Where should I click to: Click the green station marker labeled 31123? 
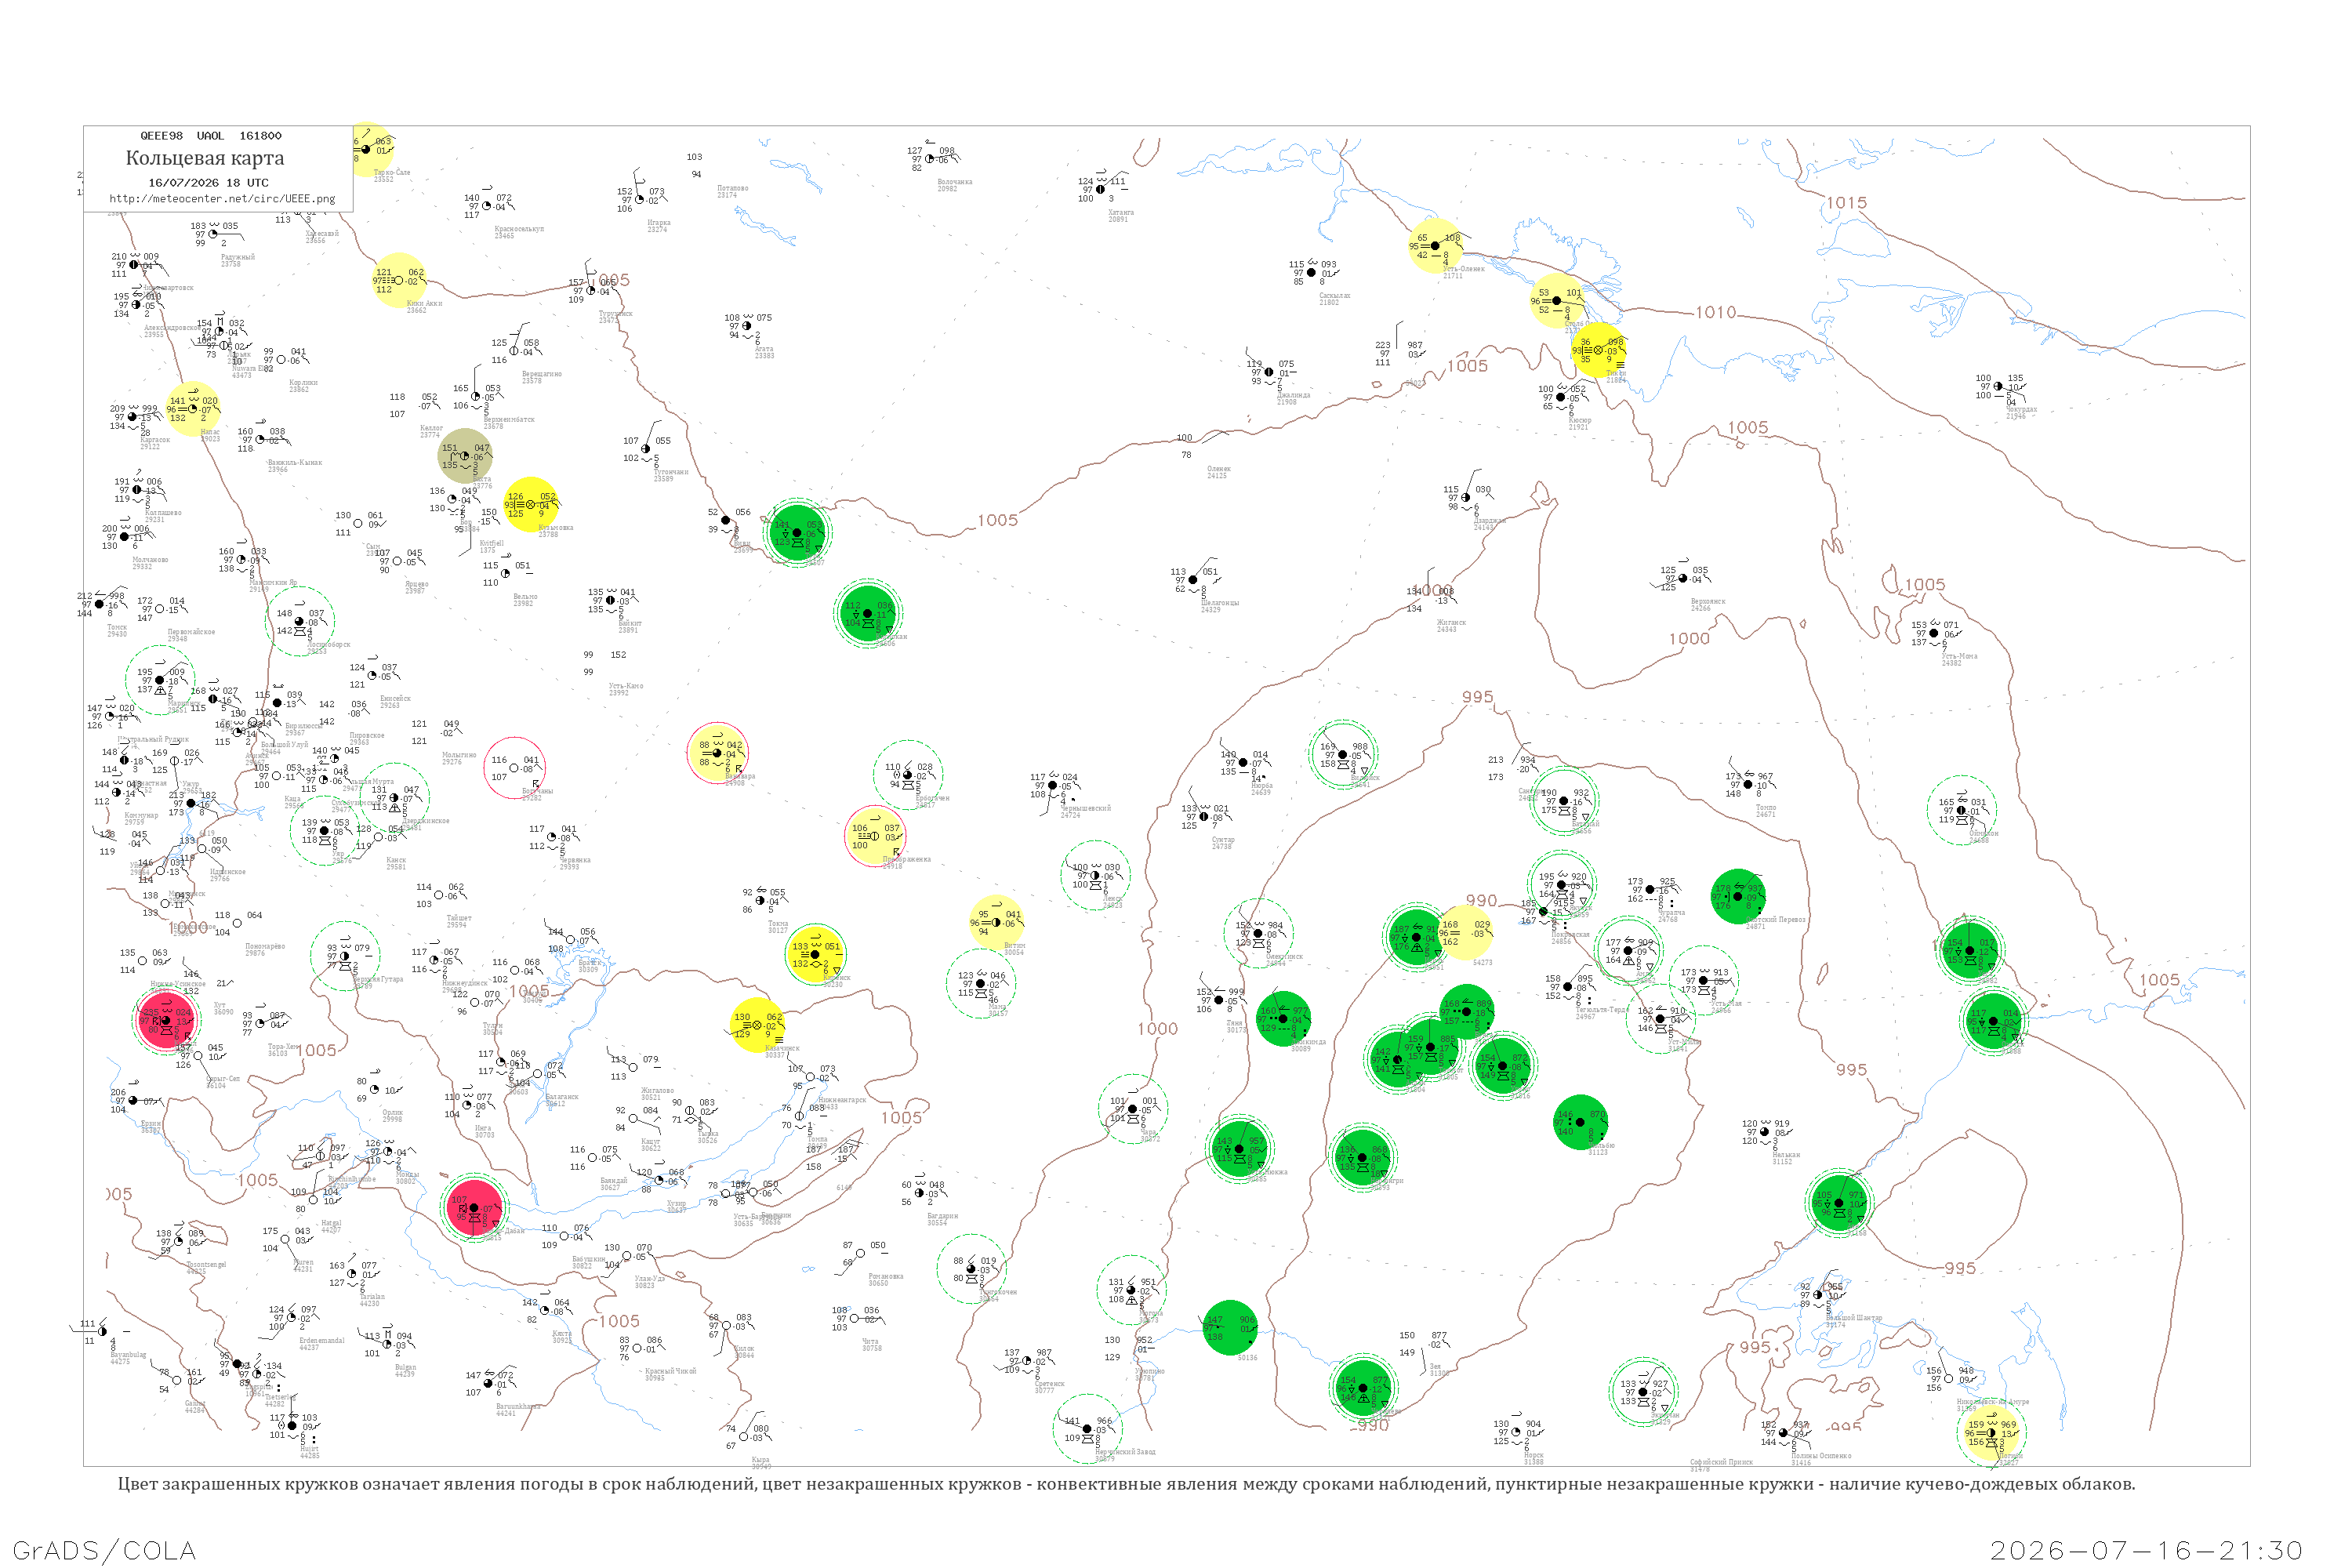point(1580,1123)
